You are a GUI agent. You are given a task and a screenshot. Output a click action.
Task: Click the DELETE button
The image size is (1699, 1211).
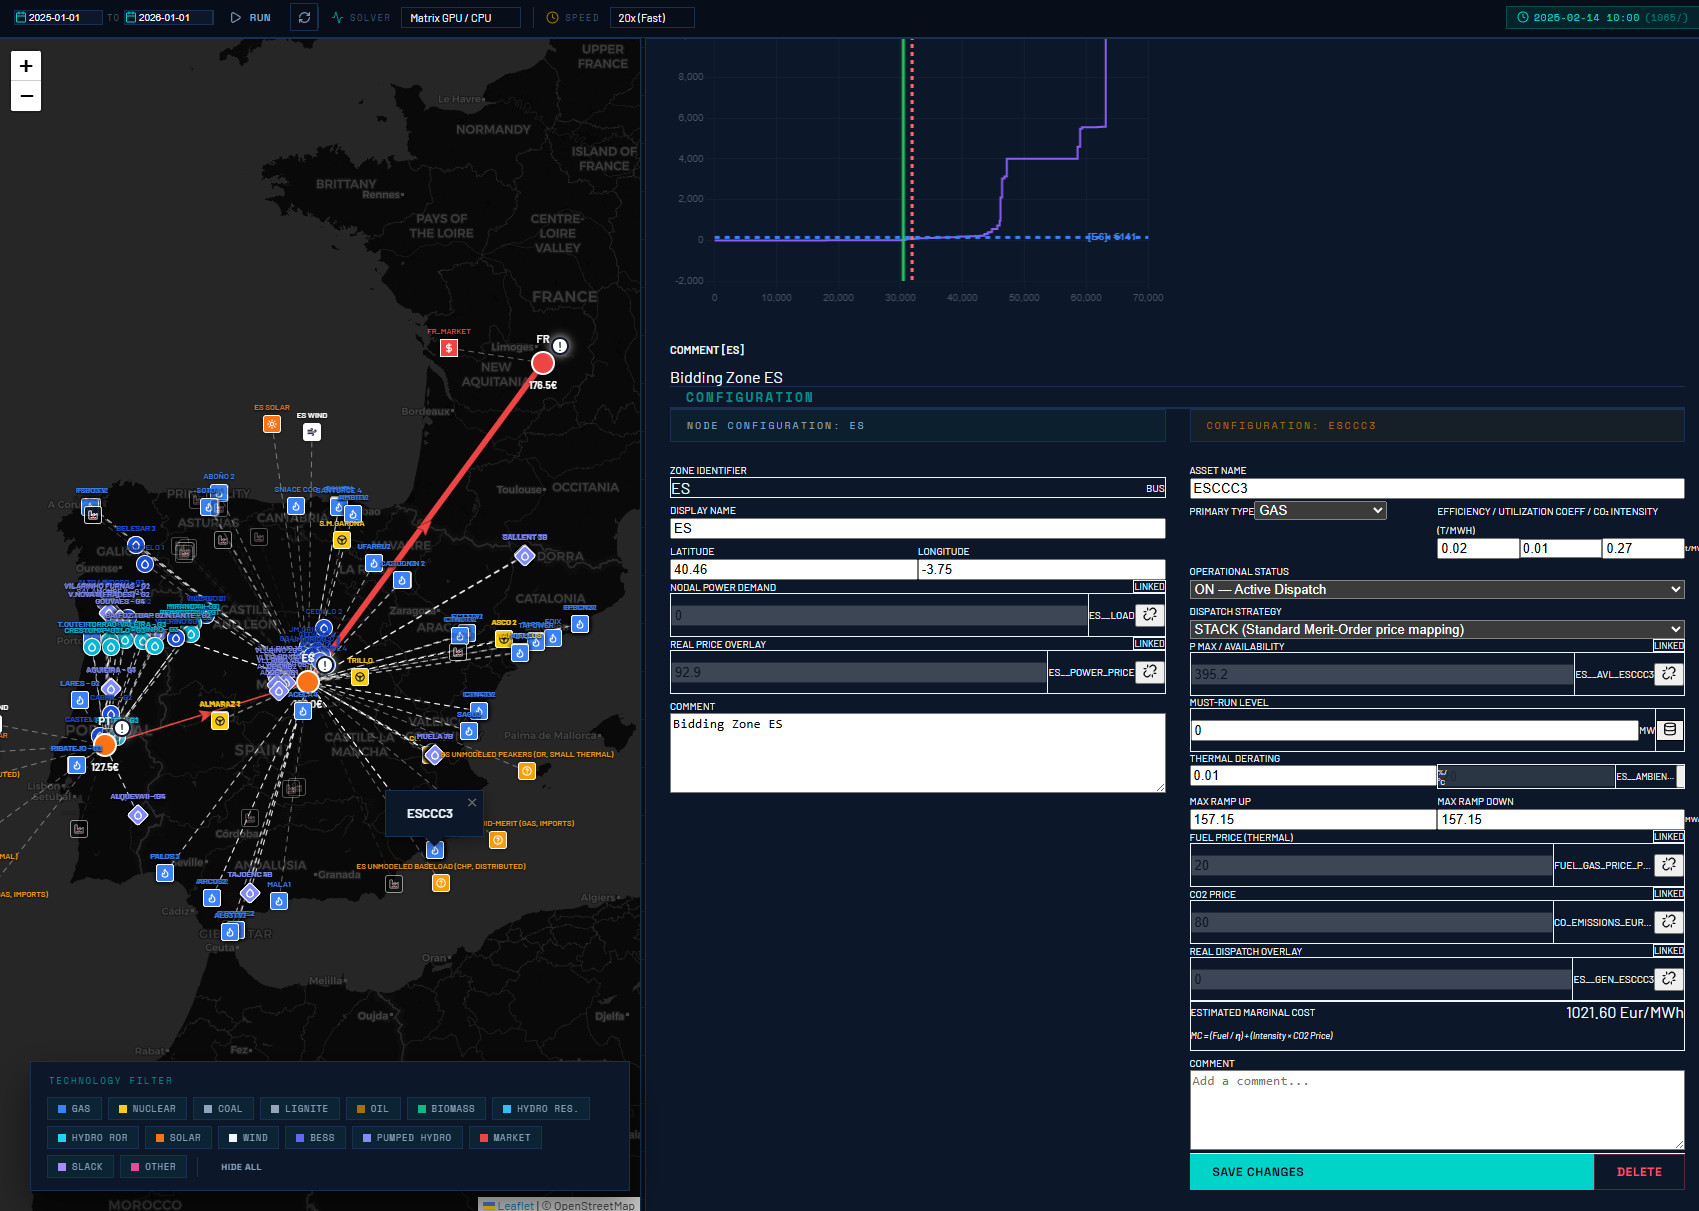pyautogui.click(x=1639, y=1172)
